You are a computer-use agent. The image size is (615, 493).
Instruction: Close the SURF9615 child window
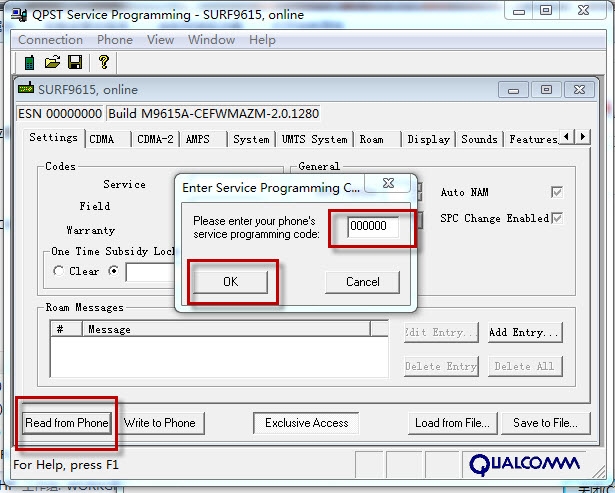579,90
